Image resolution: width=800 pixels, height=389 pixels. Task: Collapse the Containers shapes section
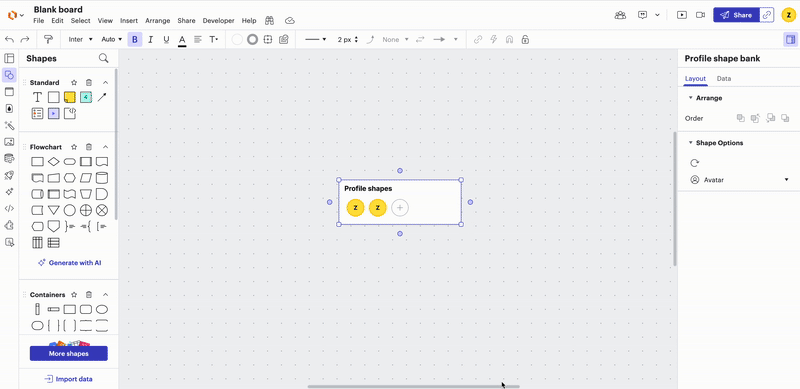106,295
